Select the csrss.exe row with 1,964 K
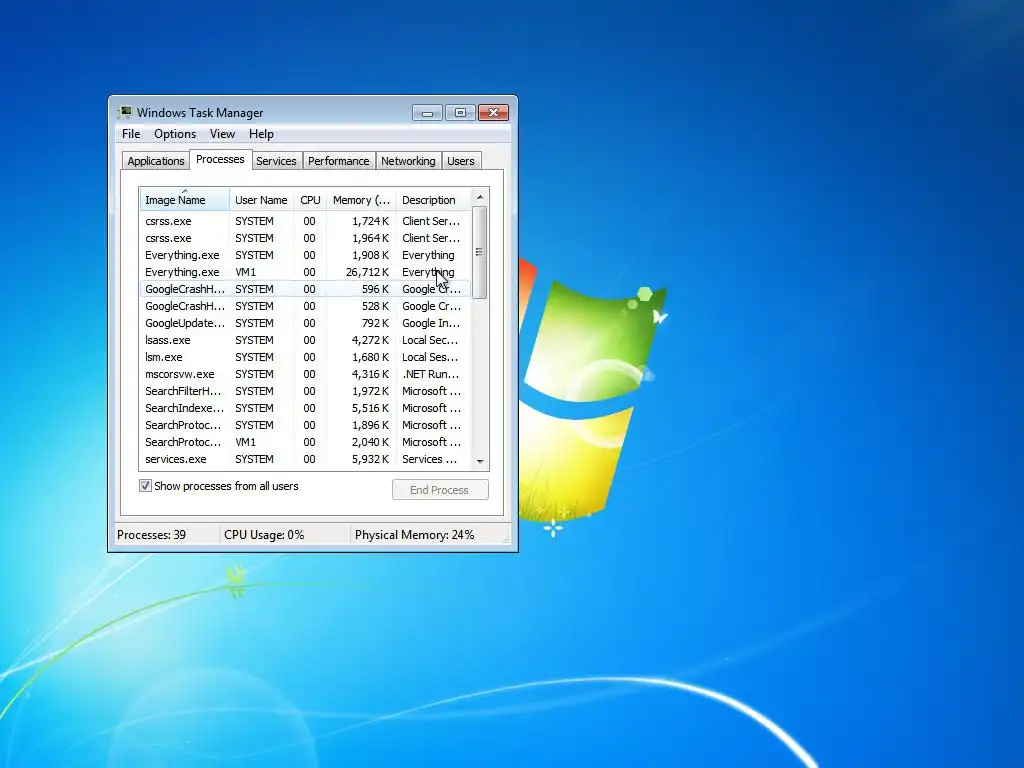The image size is (1024, 768). [304, 238]
